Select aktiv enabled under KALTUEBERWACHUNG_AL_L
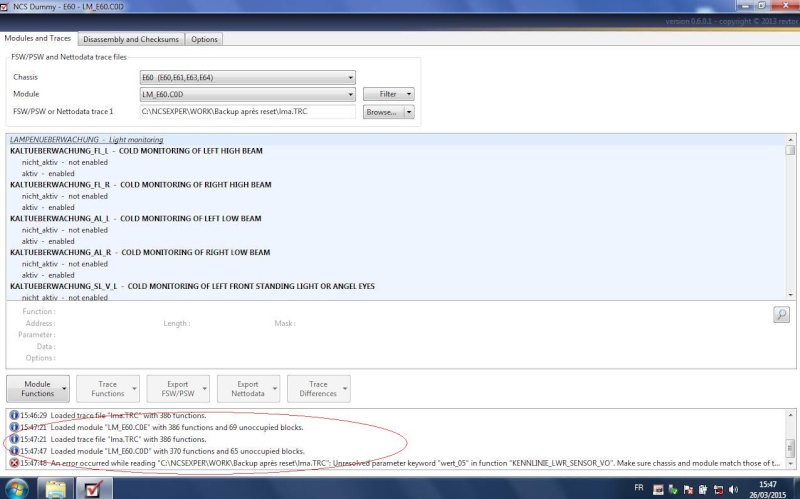The height and width of the screenshot is (499, 800). coord(48,241)
